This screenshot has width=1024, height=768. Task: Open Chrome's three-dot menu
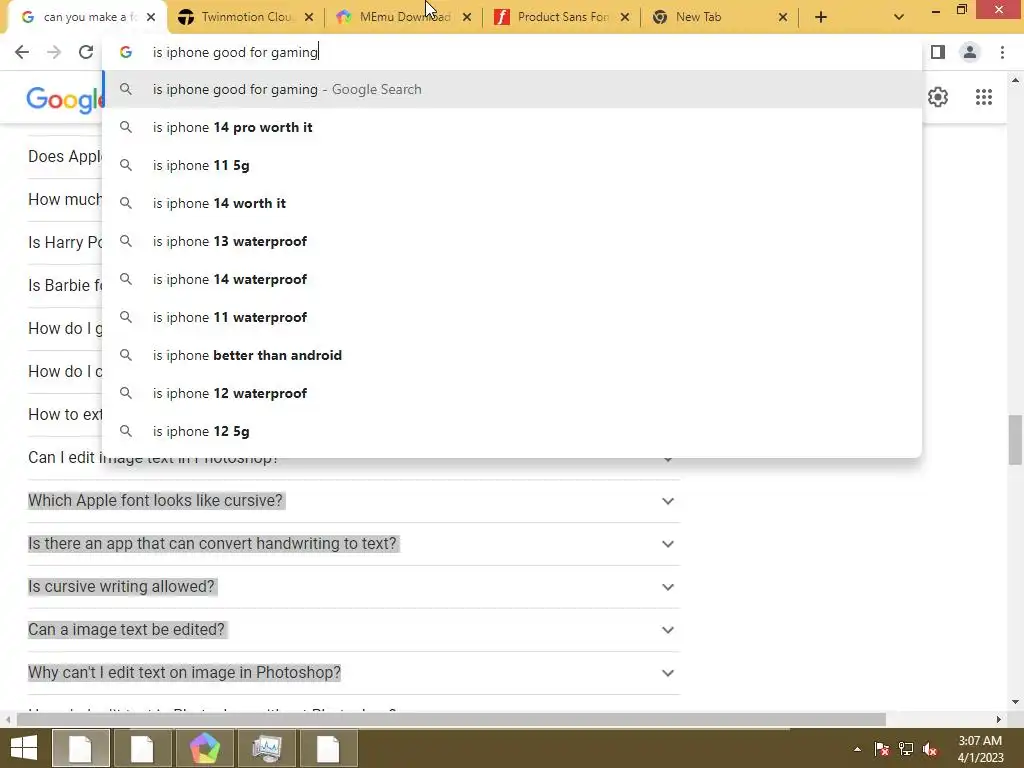pos(1002,52)
